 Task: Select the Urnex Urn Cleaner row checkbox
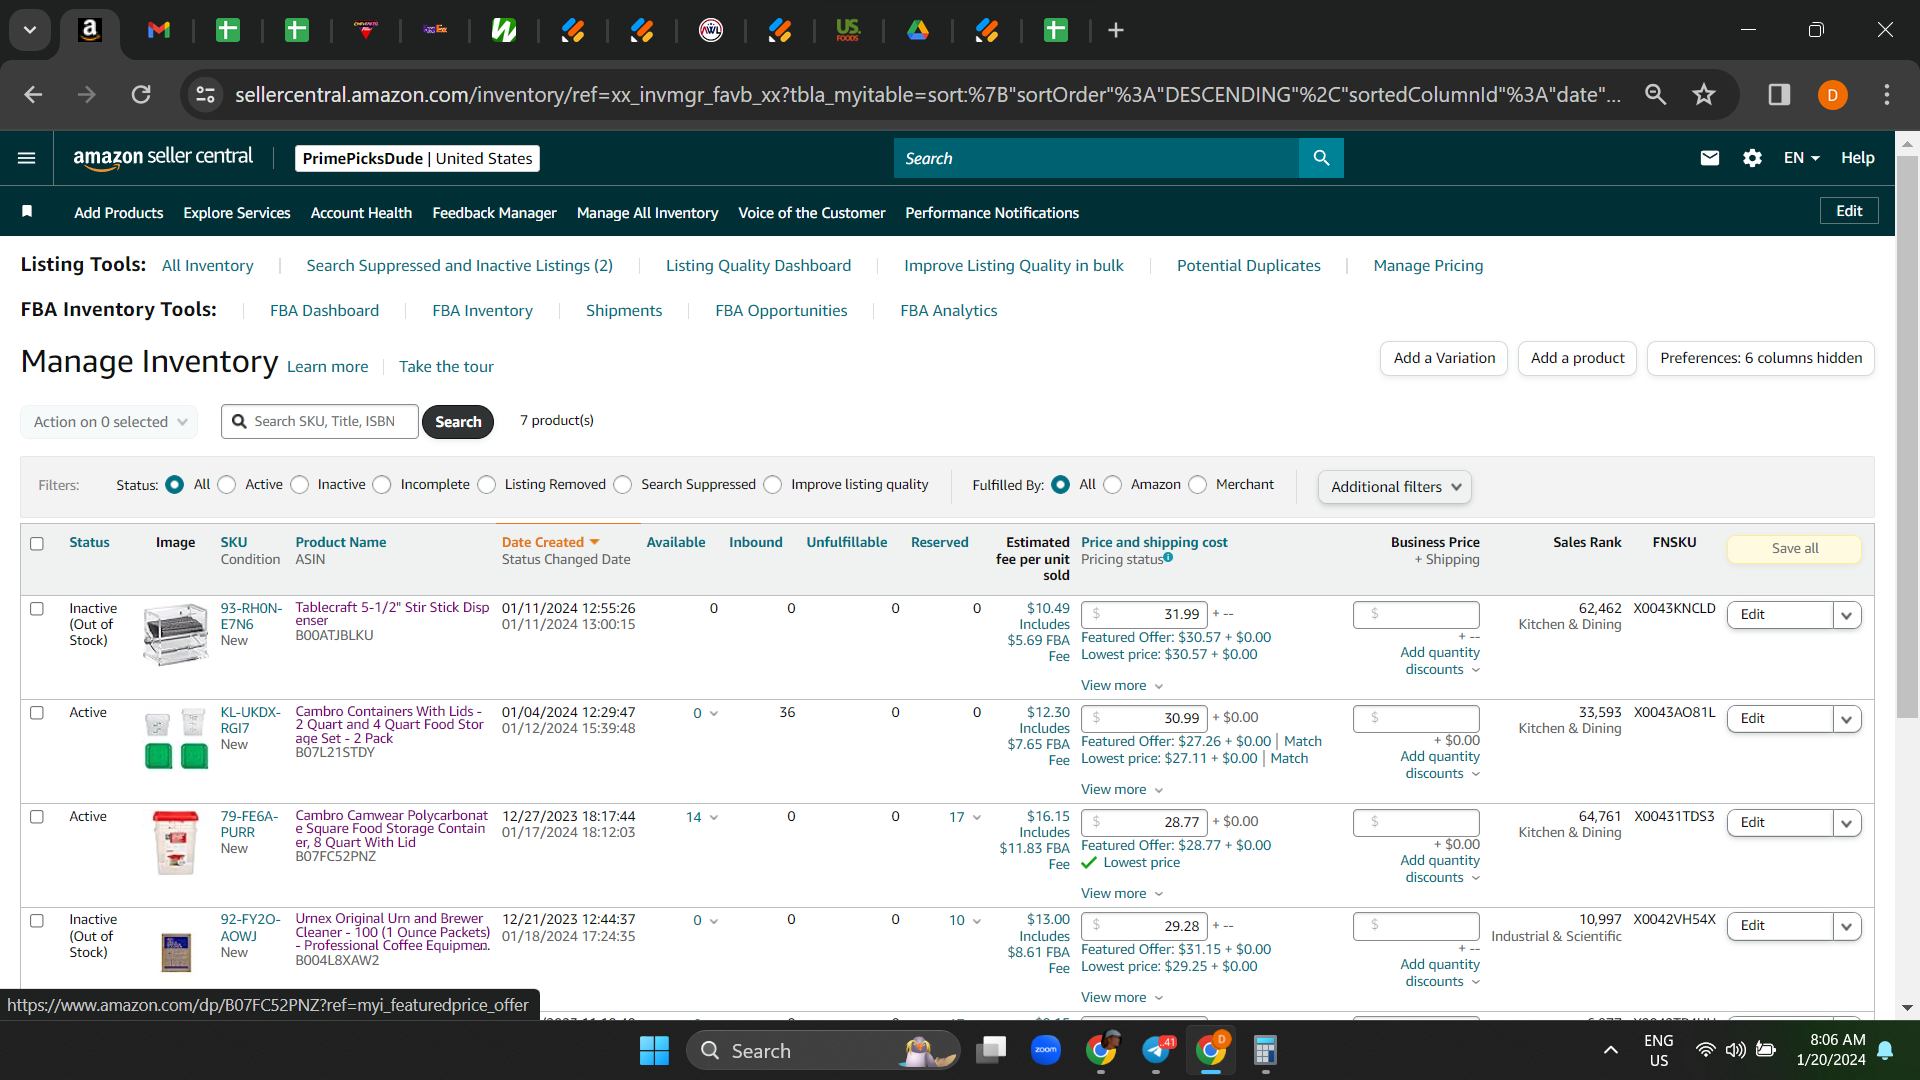37,920
